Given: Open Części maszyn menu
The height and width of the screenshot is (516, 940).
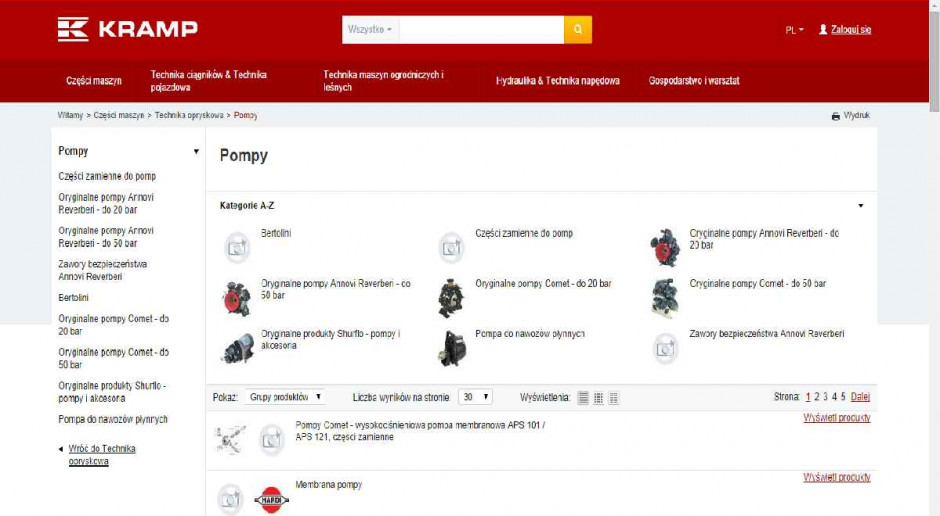Looking at the screenshot, I should pos(94,80).
